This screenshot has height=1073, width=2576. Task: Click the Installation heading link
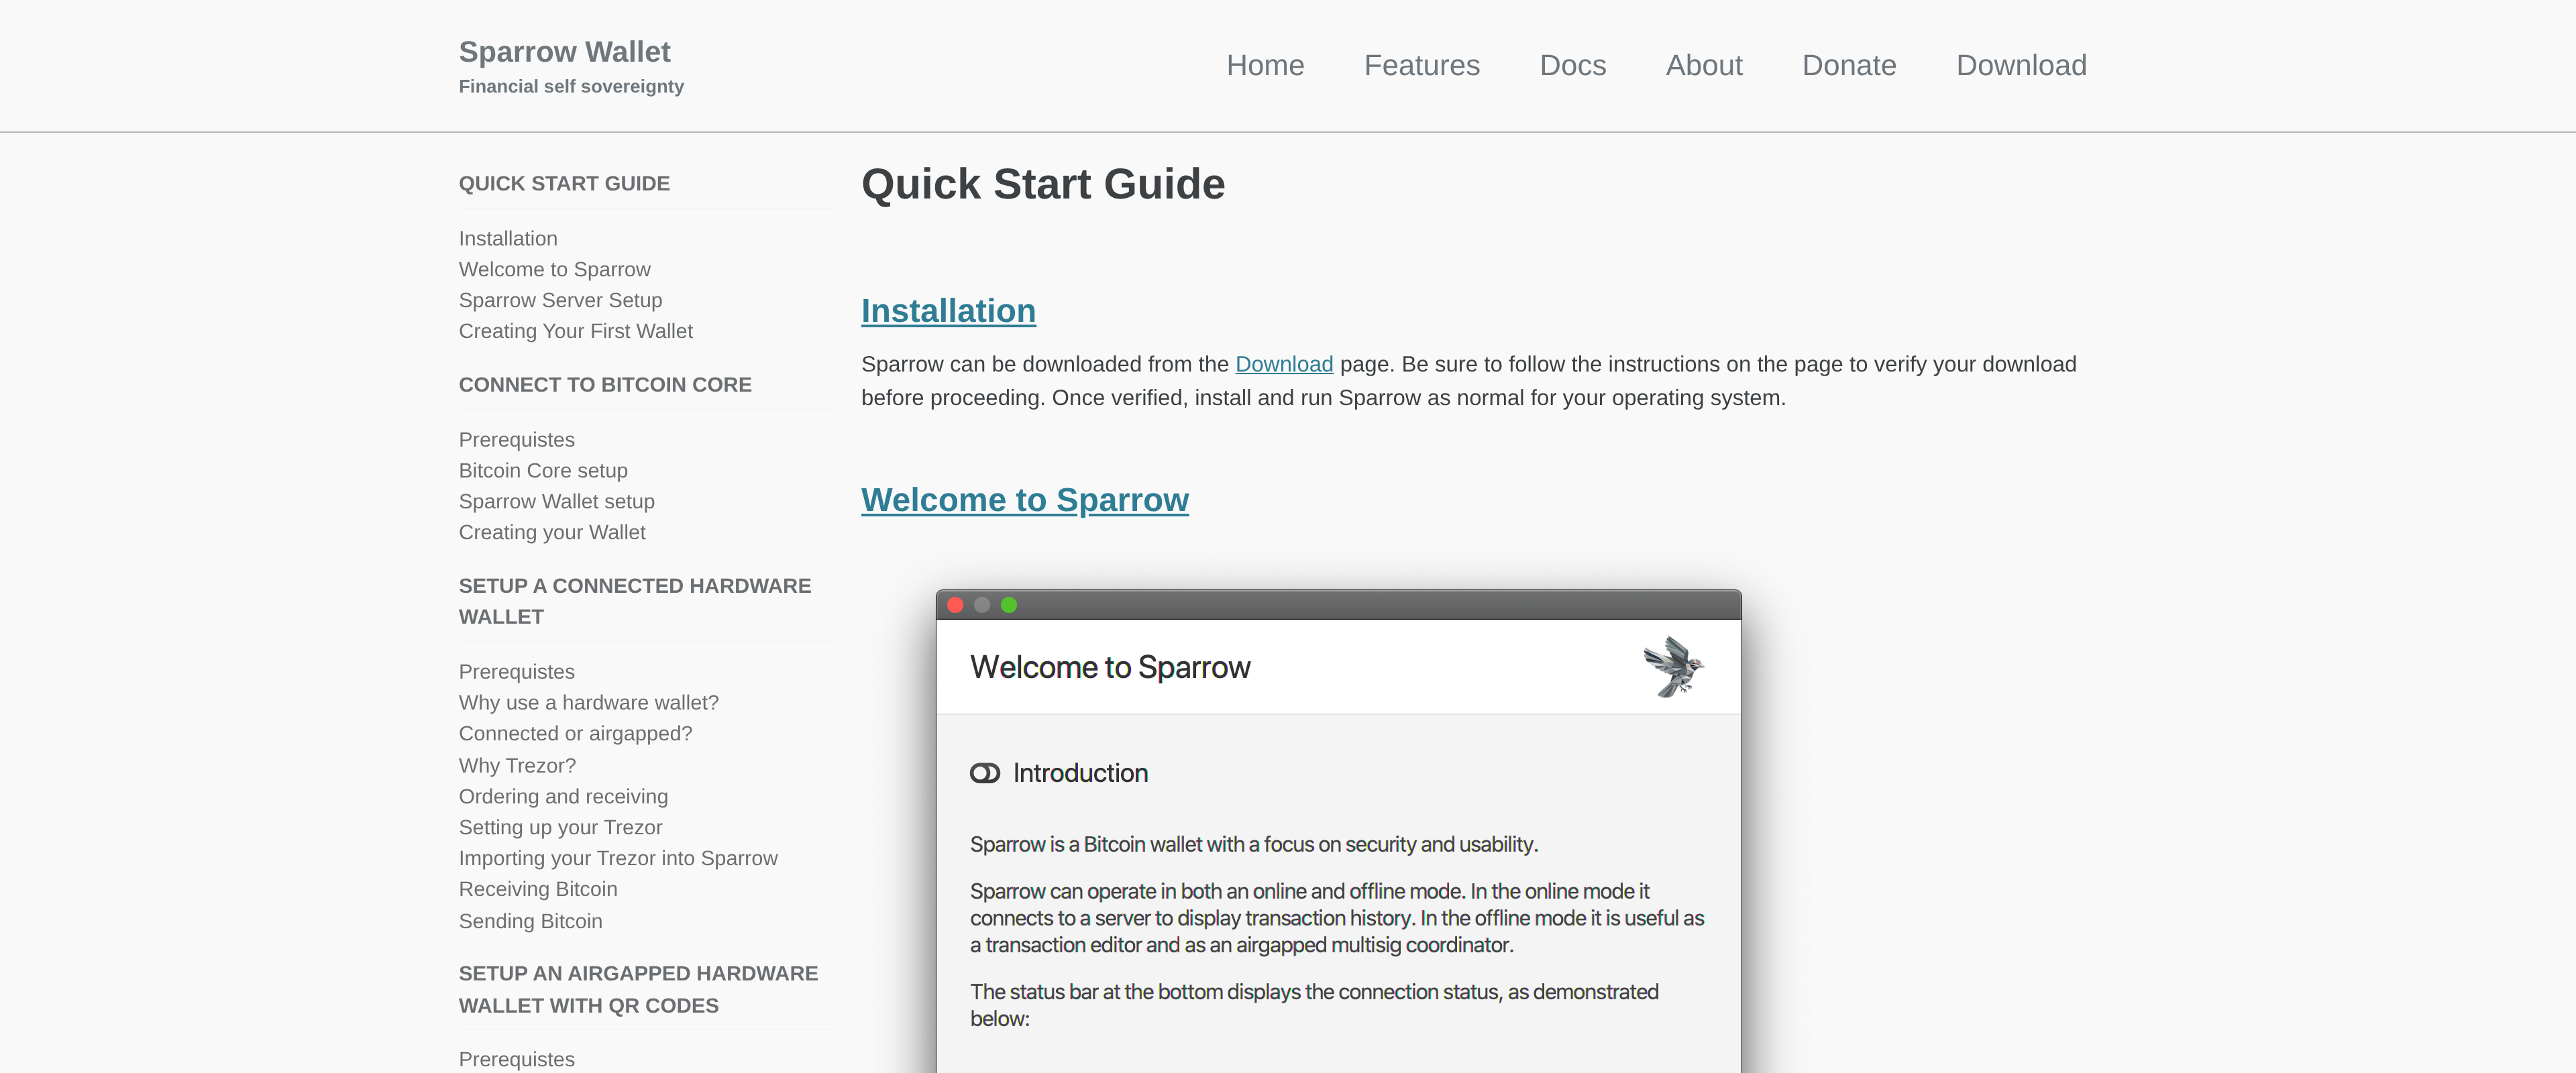[x=948, y=311]
